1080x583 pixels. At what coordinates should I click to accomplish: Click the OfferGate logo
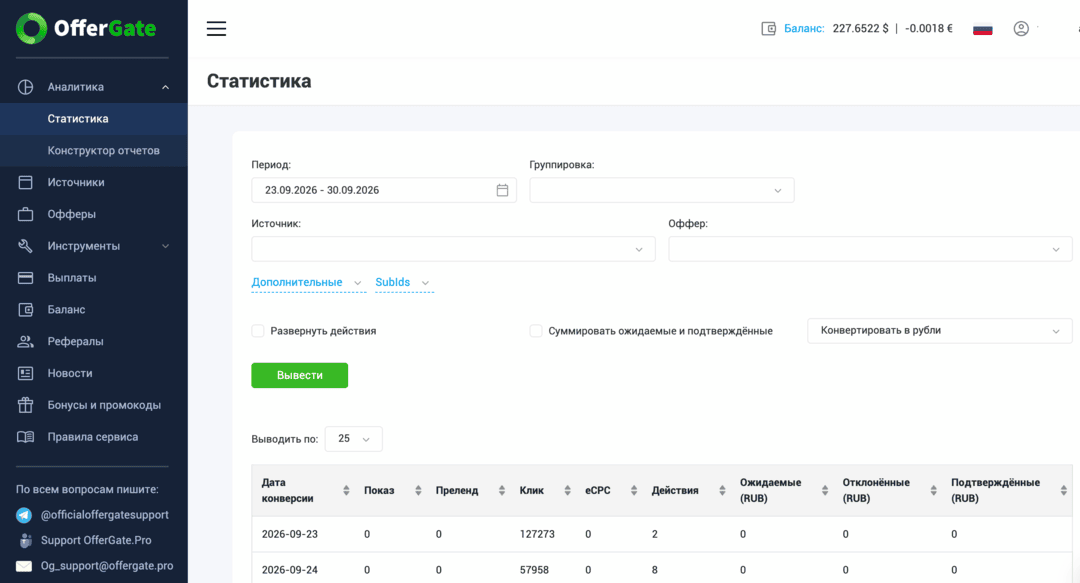click(x=86, y=28)
